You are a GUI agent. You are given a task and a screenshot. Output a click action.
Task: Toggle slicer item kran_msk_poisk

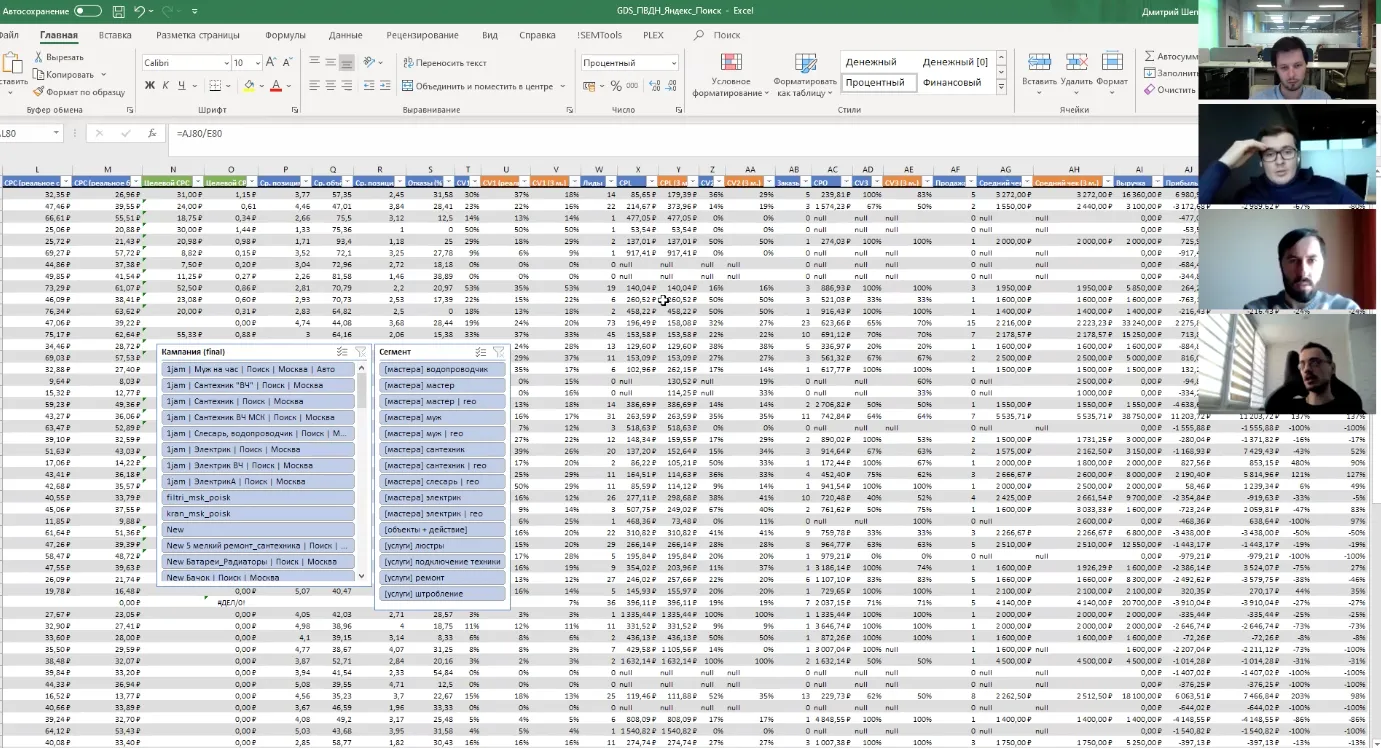tap(258, 513)
